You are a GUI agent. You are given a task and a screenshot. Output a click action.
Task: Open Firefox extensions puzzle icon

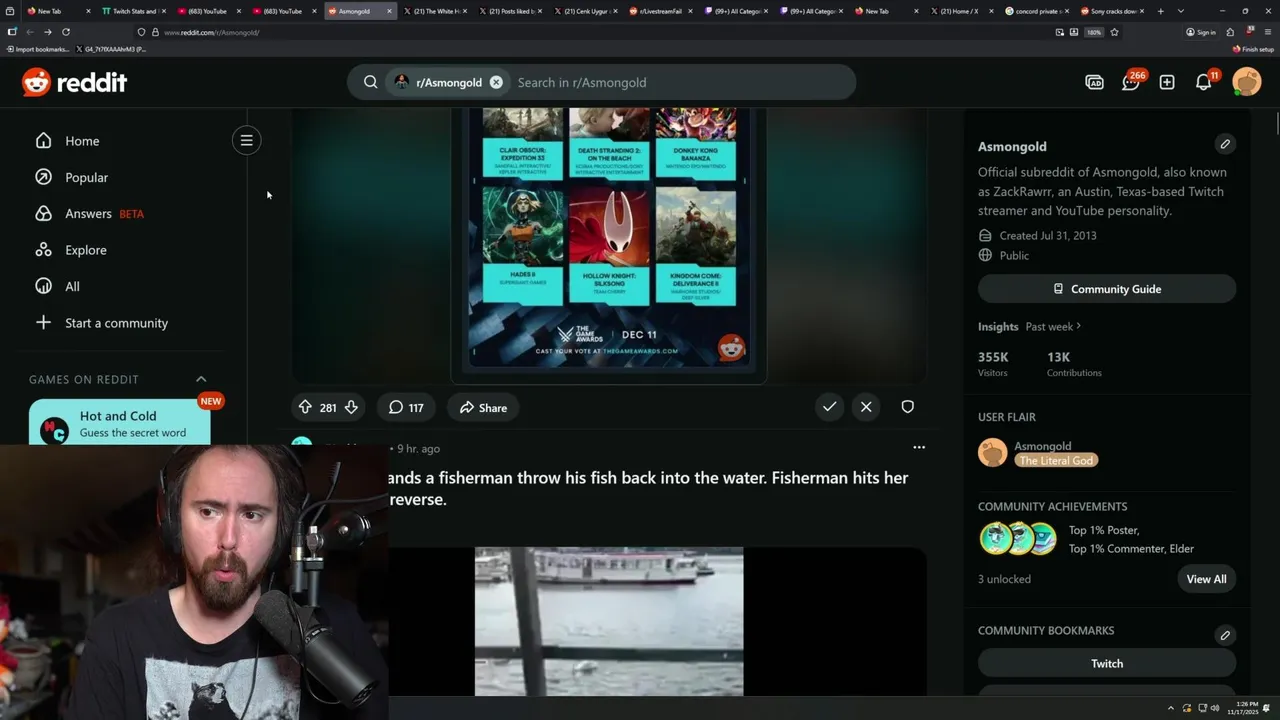pos(1230,32)
